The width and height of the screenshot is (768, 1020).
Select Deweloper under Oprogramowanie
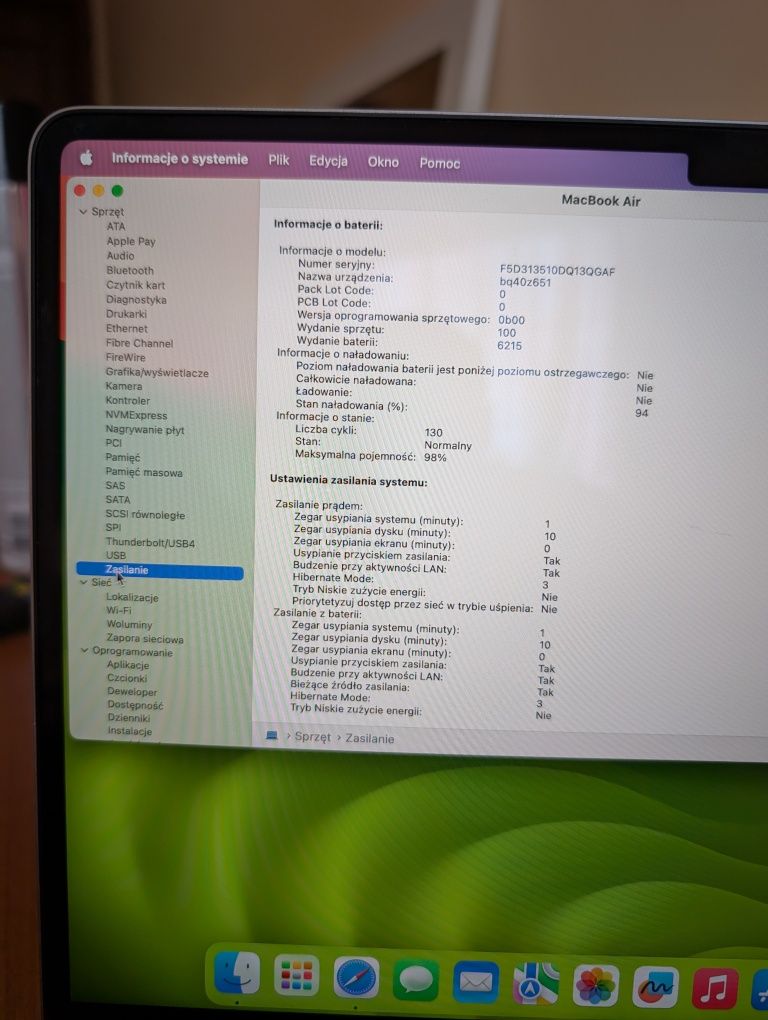132,692
